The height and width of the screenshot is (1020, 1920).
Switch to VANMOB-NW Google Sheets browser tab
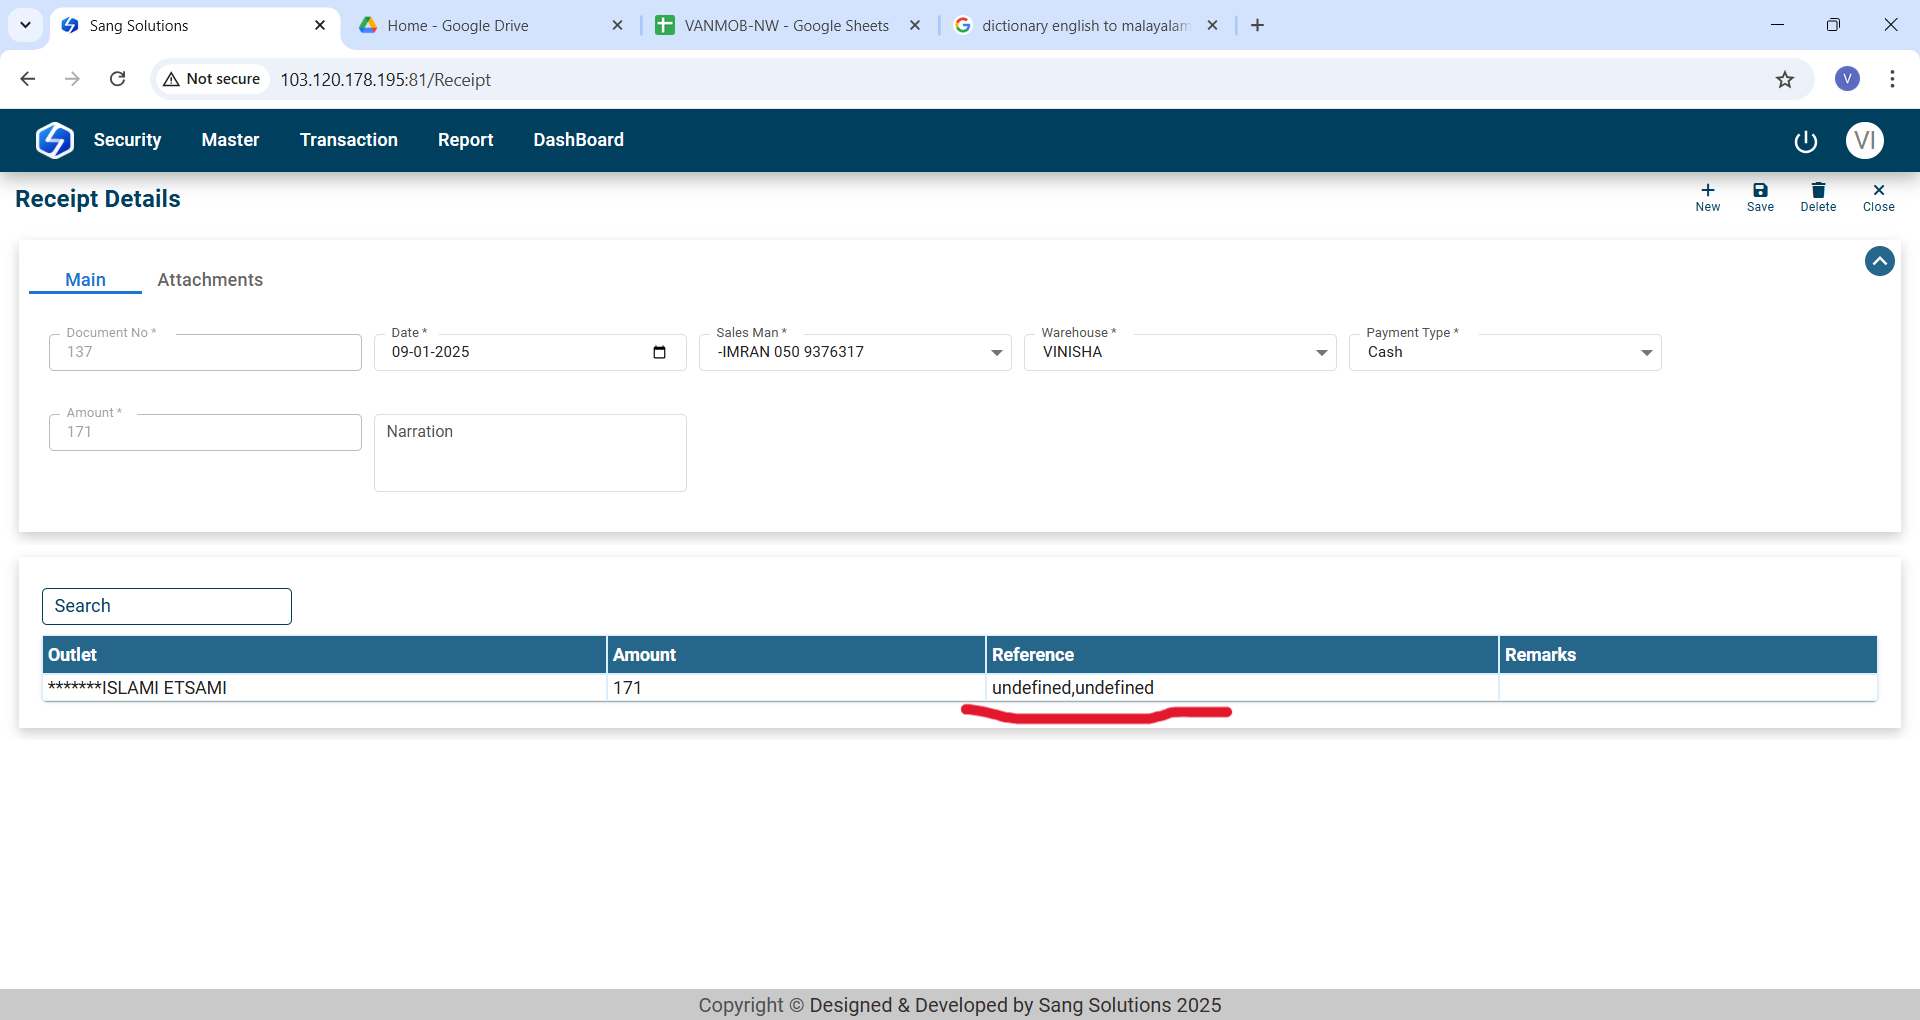pyautogui.click(x=786, y=25)
